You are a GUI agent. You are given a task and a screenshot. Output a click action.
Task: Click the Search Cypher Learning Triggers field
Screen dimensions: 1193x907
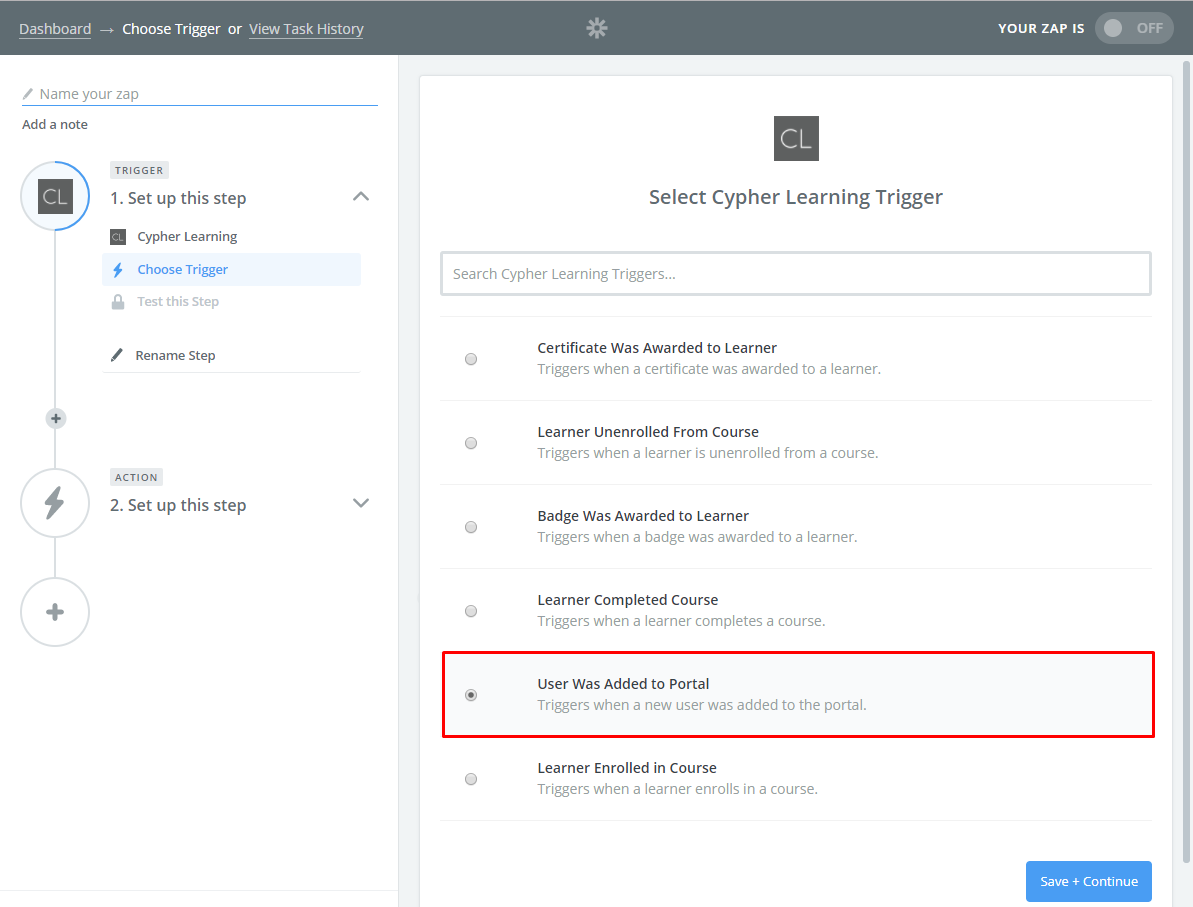(x=795, y=274)
